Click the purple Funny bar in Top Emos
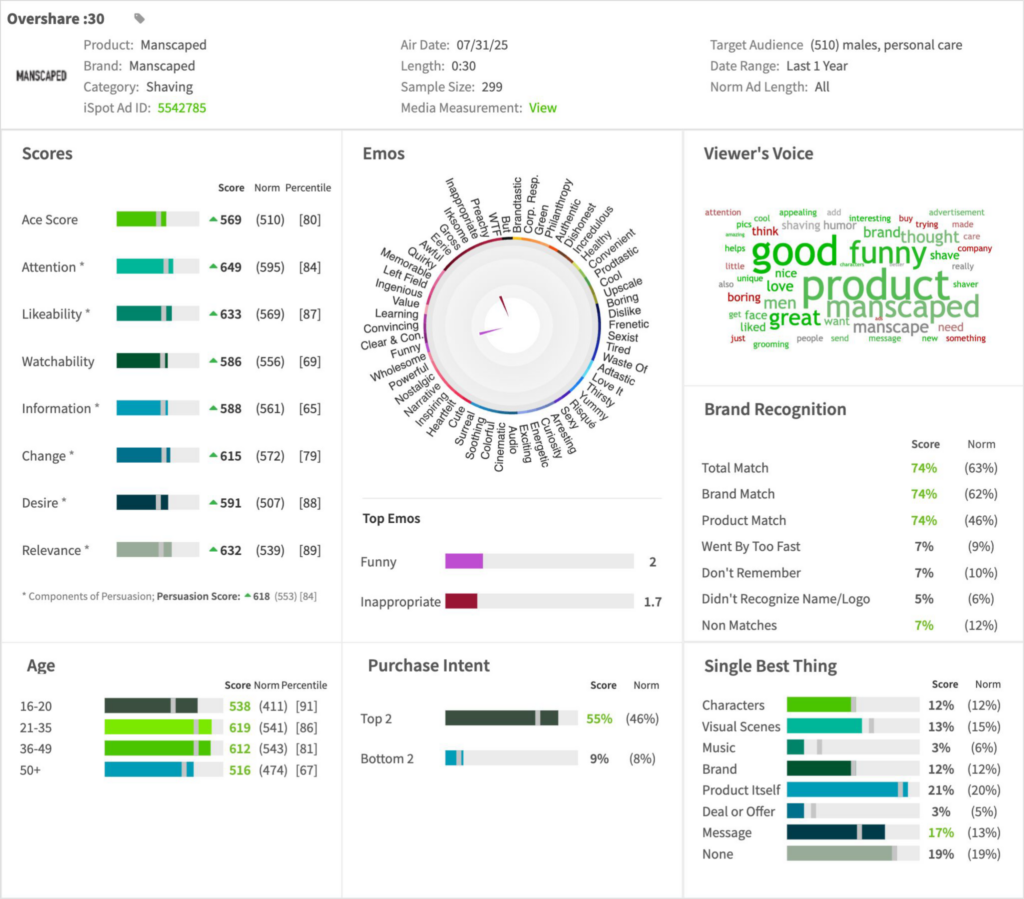Image resolution: width=1024 pixels, height=899 pixels. tap(464, 562)
